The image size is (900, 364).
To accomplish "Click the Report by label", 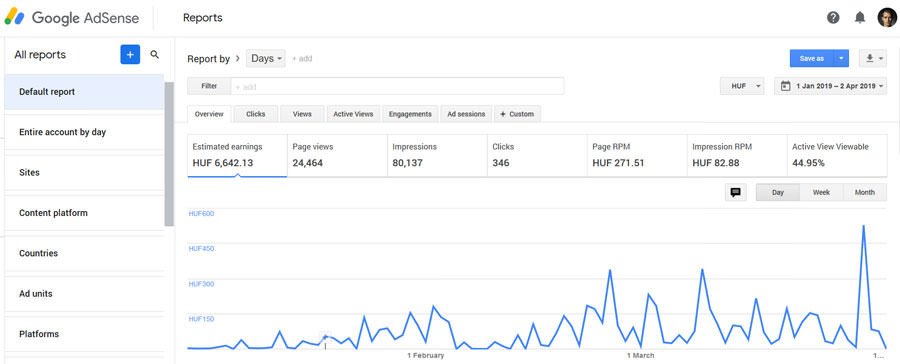I will point(208,59).
